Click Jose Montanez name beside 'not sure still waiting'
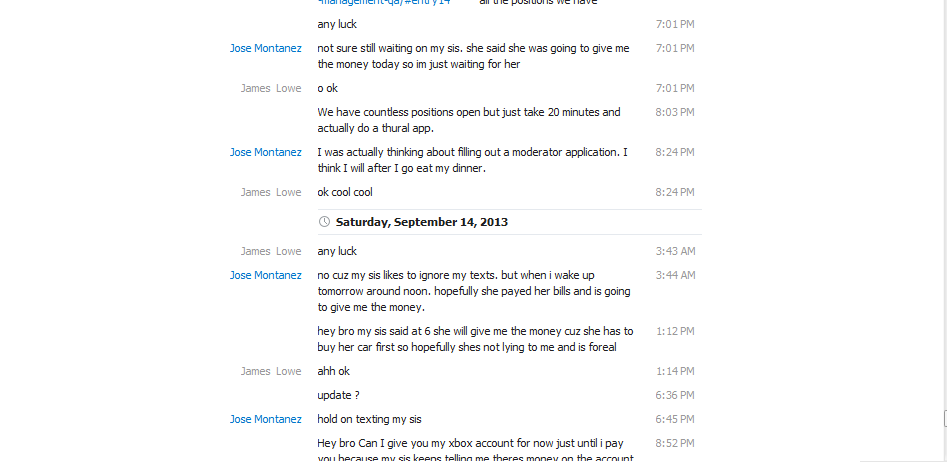Viewport: 947px width, 464px height. click(x=265, y=48)
